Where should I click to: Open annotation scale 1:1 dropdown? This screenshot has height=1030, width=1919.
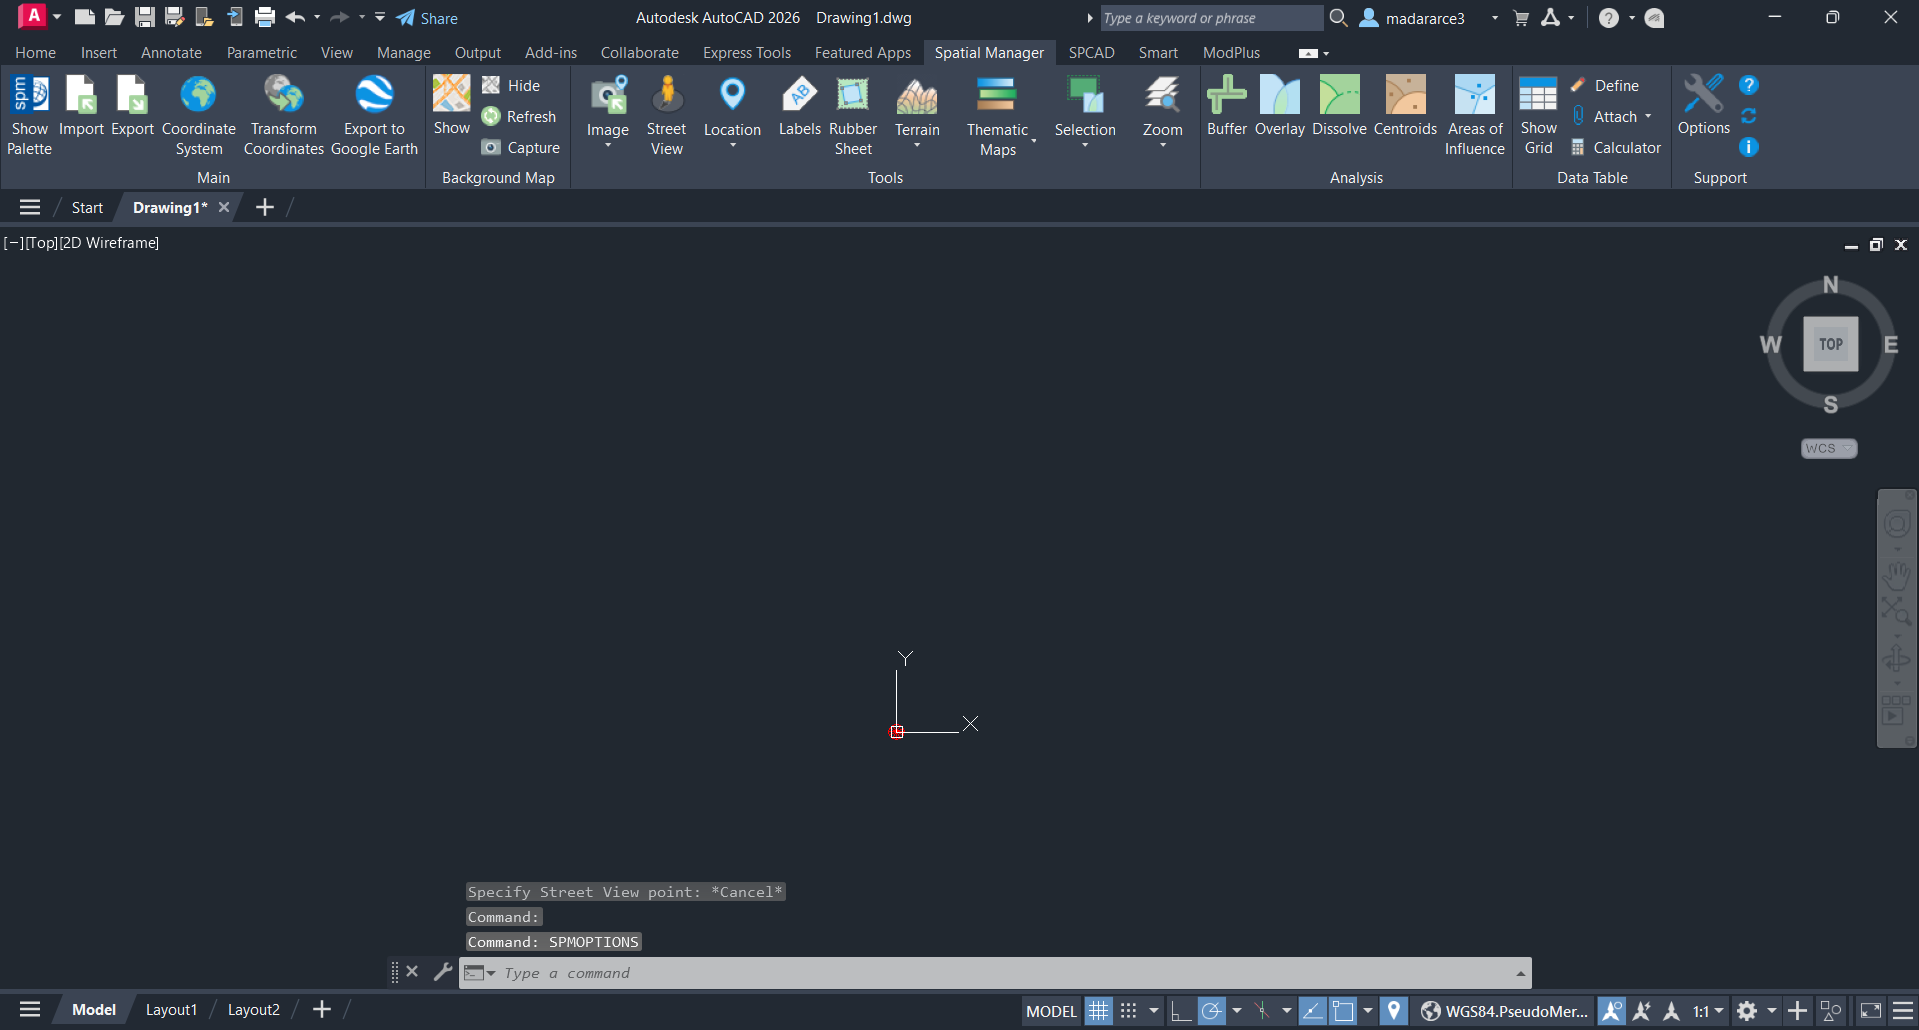[1708, 1011]
